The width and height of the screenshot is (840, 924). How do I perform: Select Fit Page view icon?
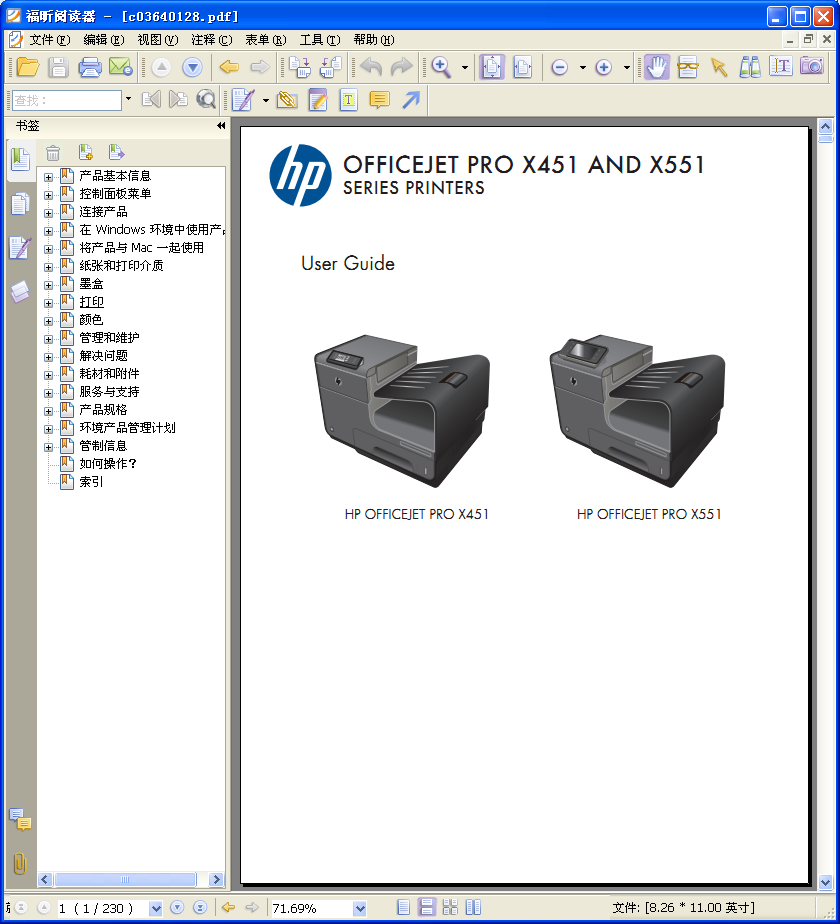pos(492,67)
